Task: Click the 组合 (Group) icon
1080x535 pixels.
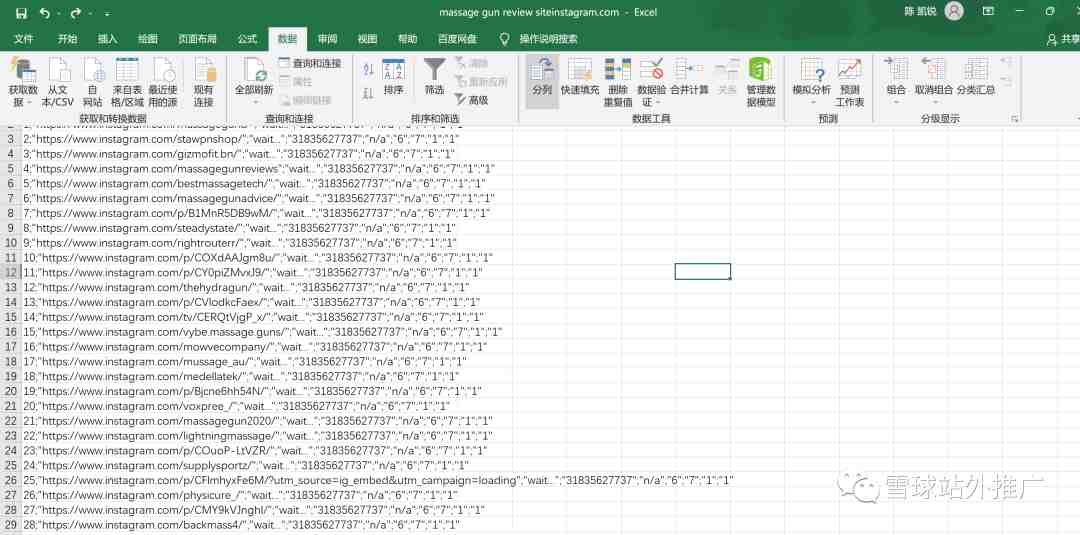Action: pyautogui.click(x=896, y=71)
